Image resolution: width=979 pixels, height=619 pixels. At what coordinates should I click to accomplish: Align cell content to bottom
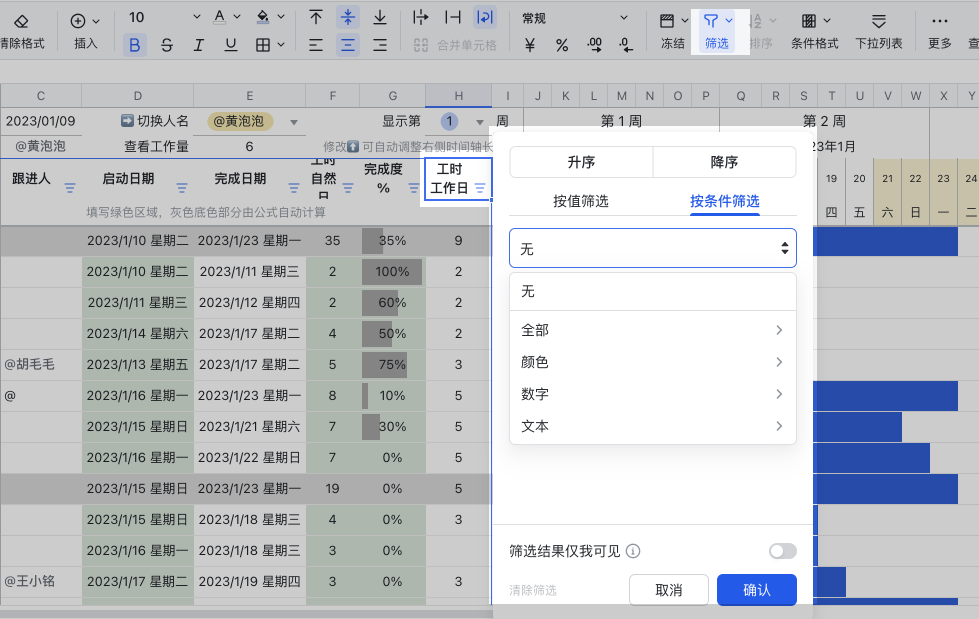pyautogui.click(x=380, y=17)
